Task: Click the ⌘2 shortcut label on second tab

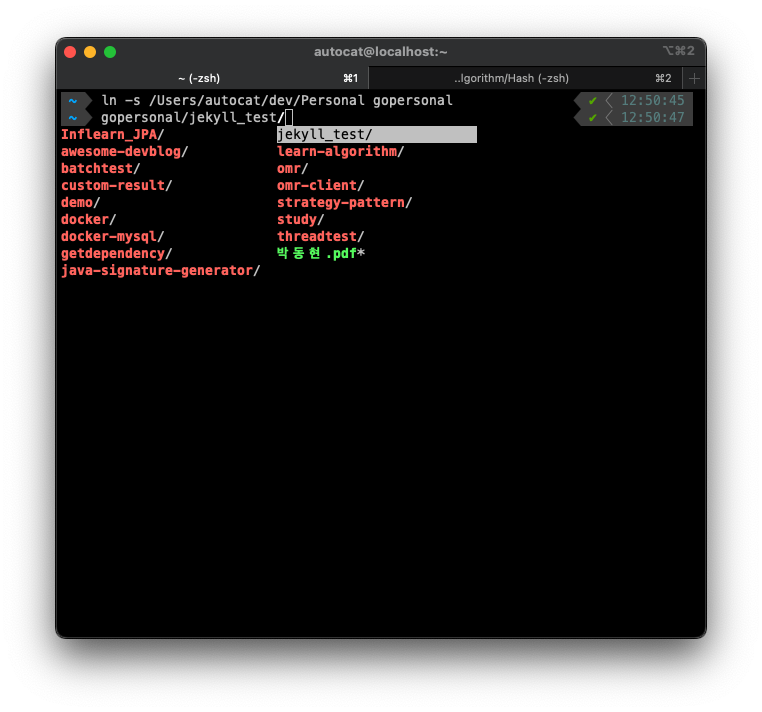Action: tap(663, 78)
